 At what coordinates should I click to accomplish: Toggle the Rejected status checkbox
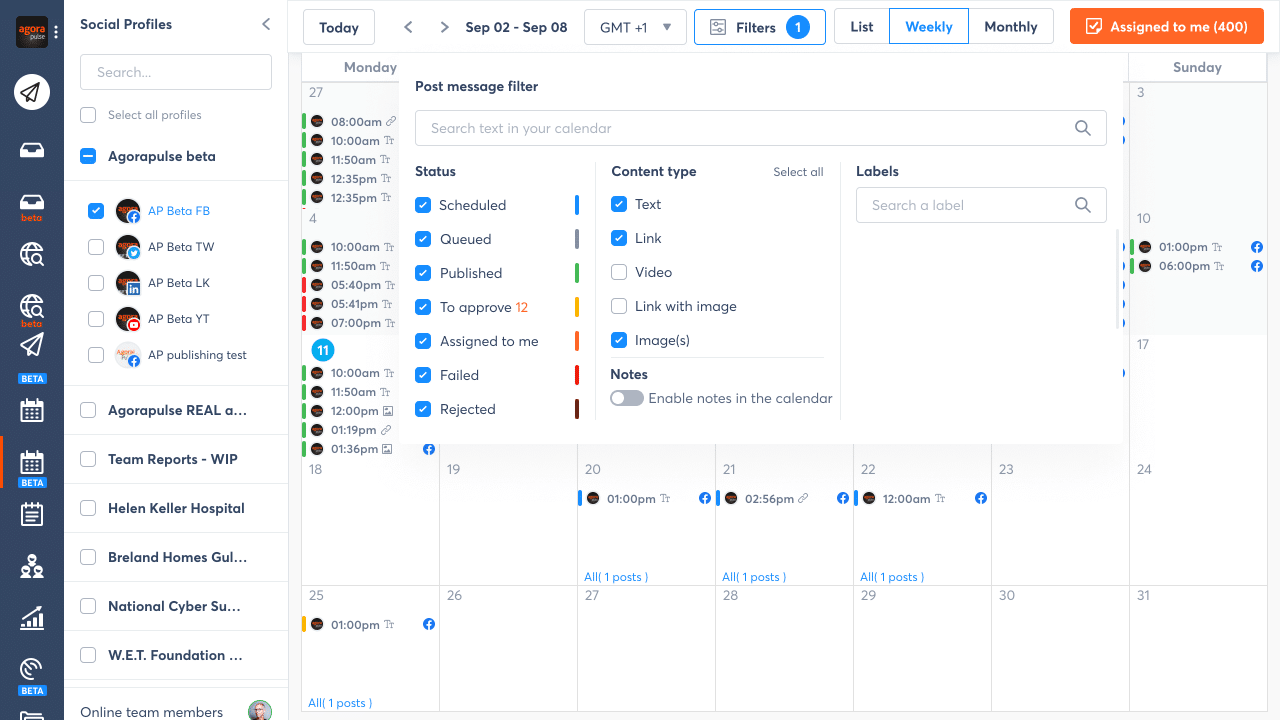(423, 409)
